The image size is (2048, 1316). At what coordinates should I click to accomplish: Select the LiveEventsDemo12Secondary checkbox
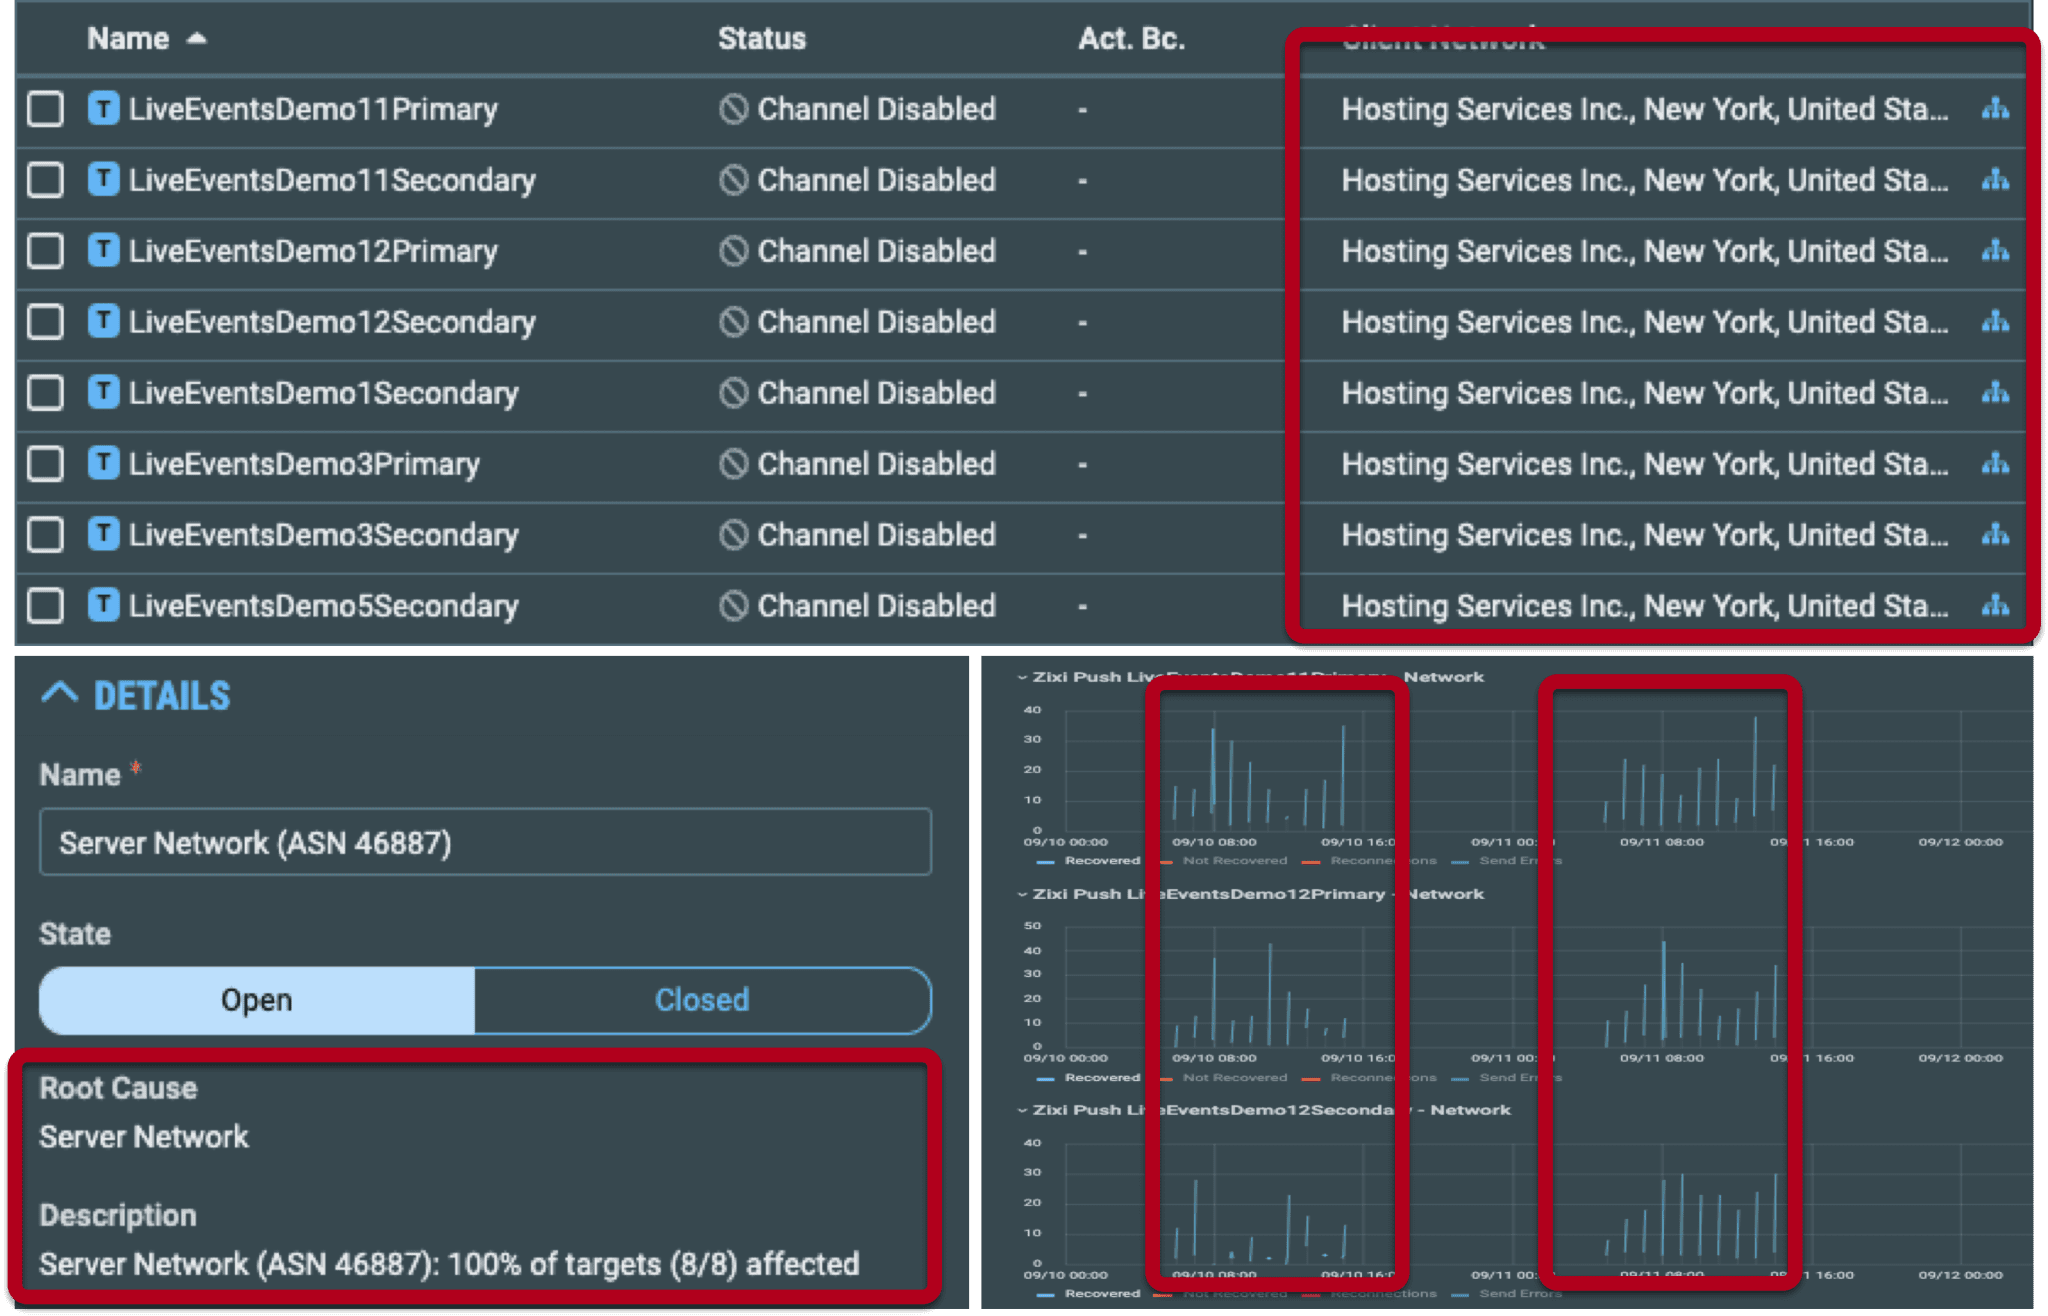(x=45, y=322)
